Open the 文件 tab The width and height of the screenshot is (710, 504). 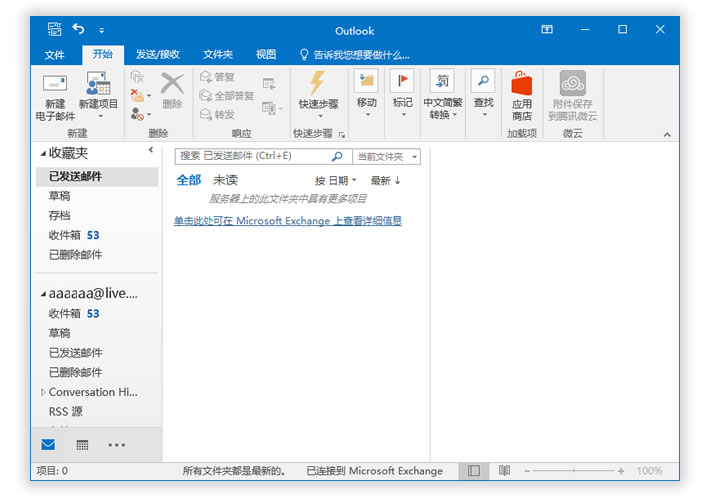(54, 55)
